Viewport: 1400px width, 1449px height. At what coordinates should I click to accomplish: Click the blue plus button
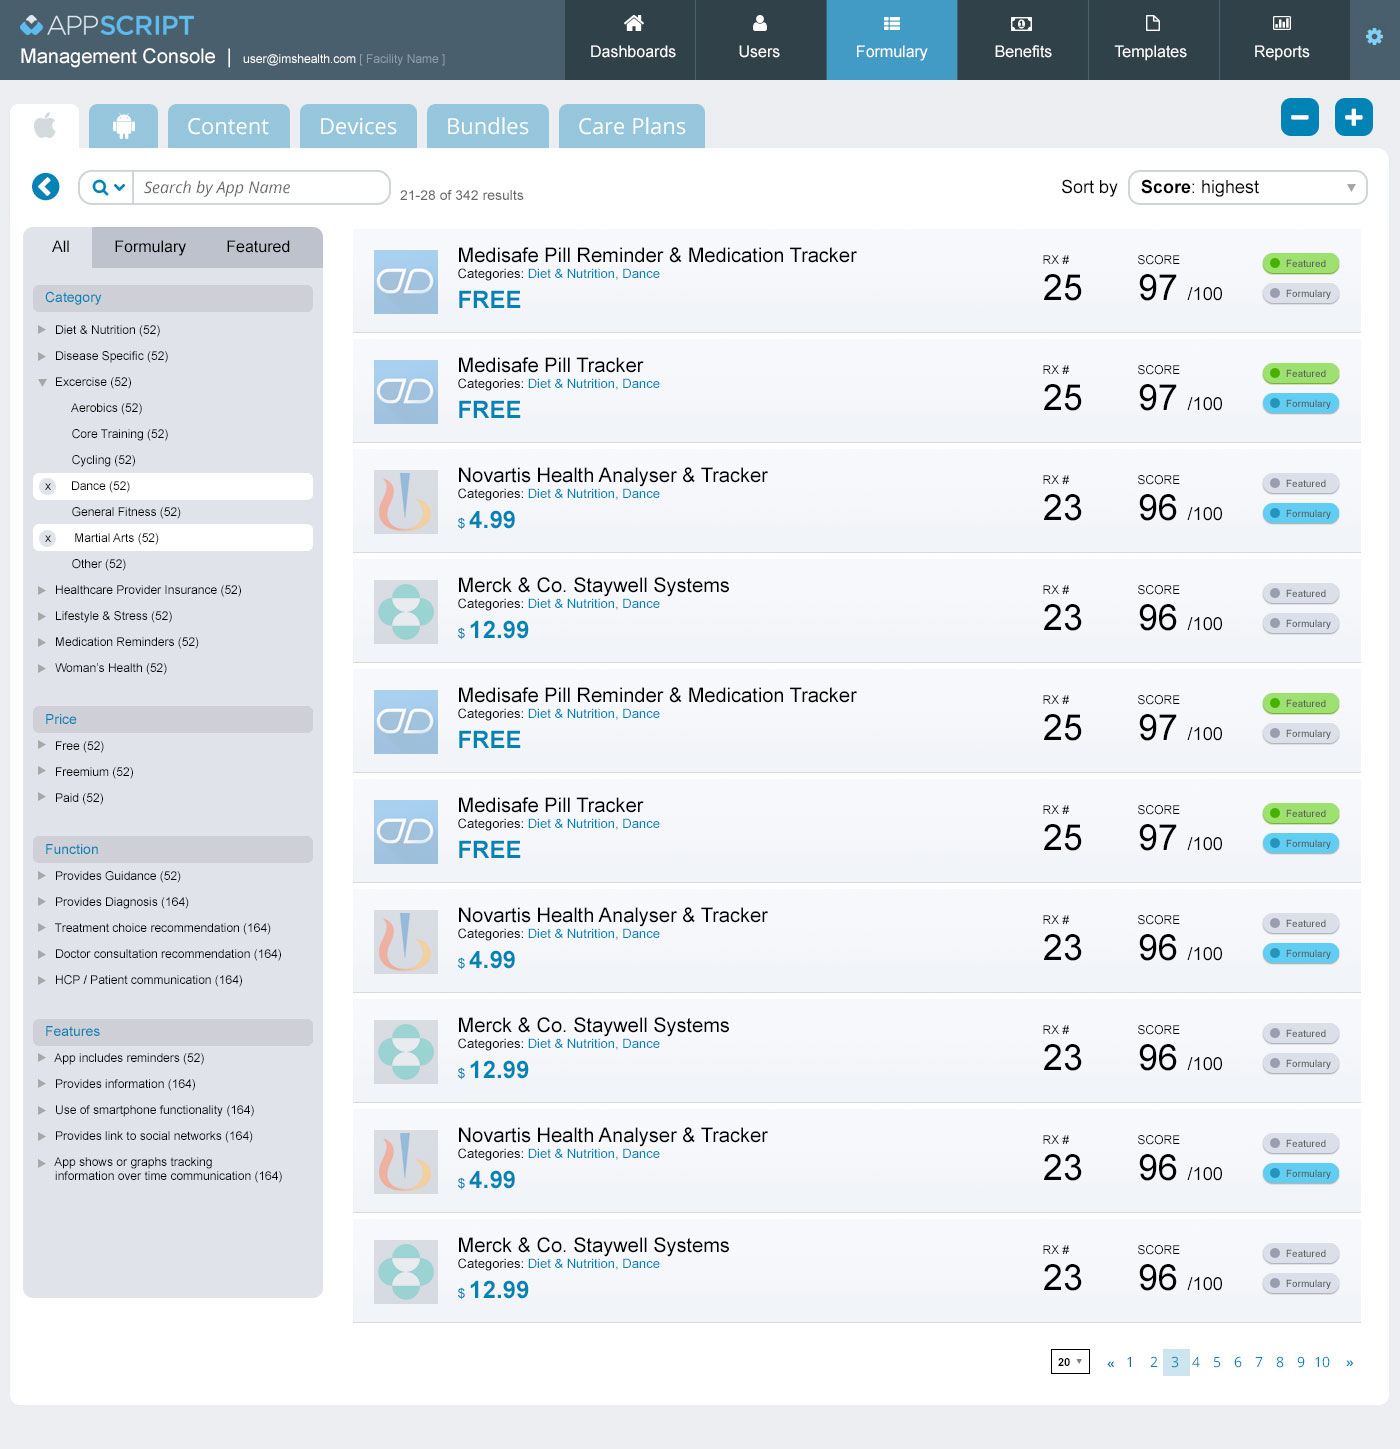[1354, 117]
